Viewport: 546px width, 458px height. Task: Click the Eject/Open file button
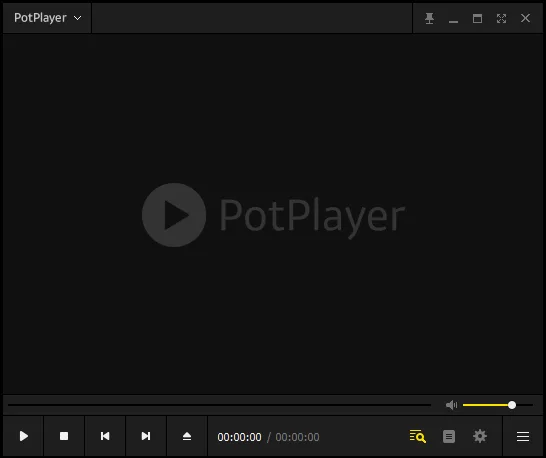pos(187,436)
